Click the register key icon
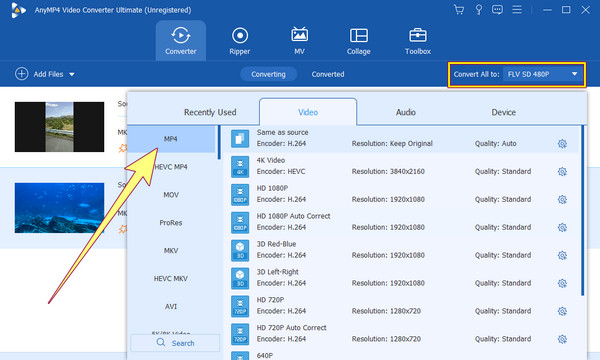 point(478,10)
